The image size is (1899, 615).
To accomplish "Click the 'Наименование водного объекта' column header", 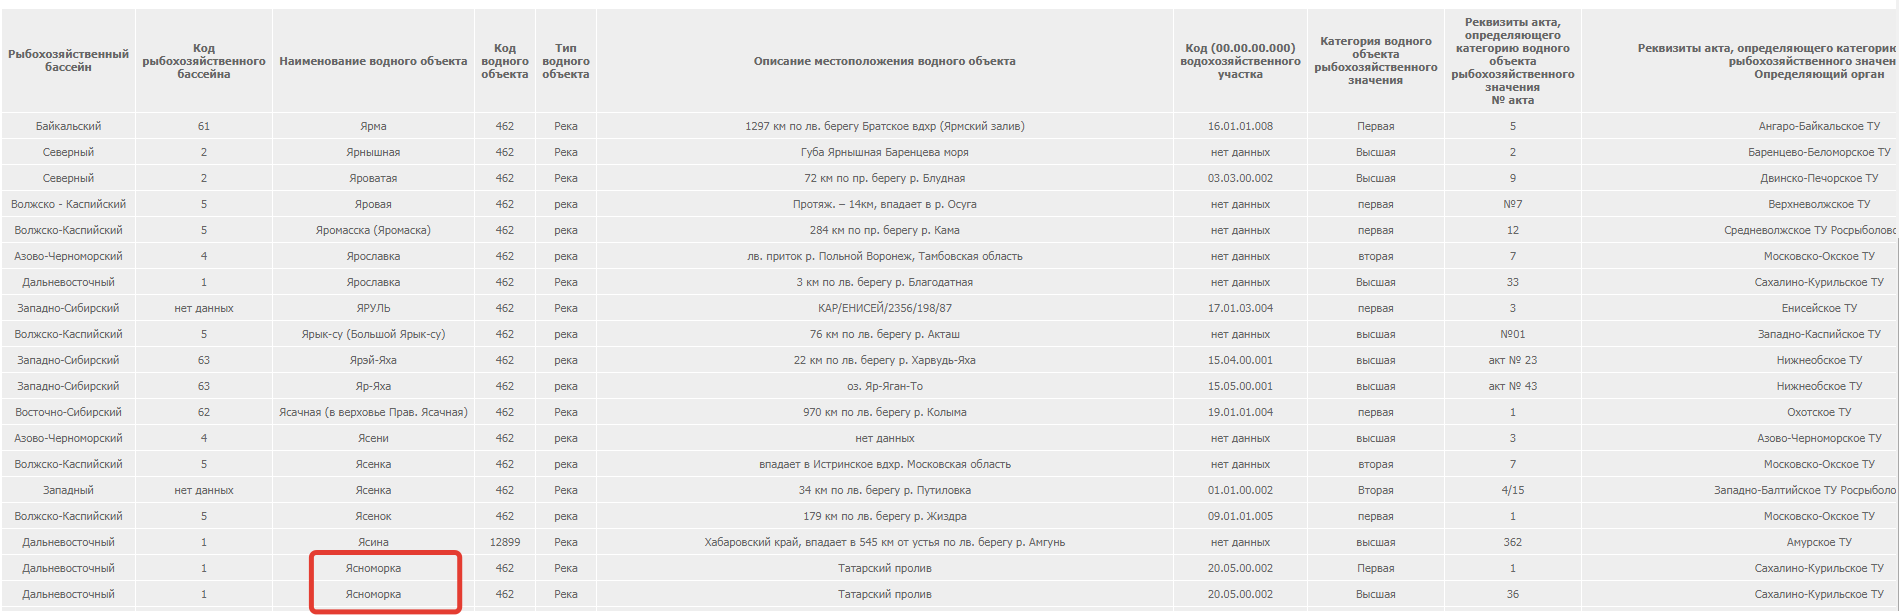I will [x=373, y=61].
